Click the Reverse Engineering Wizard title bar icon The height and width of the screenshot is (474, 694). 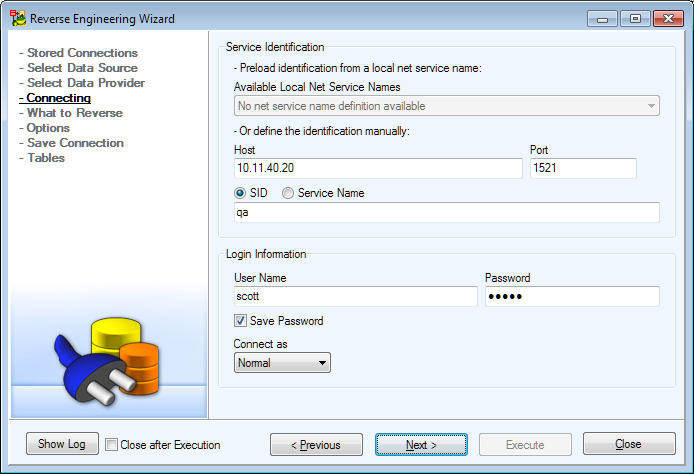point(18,18)
